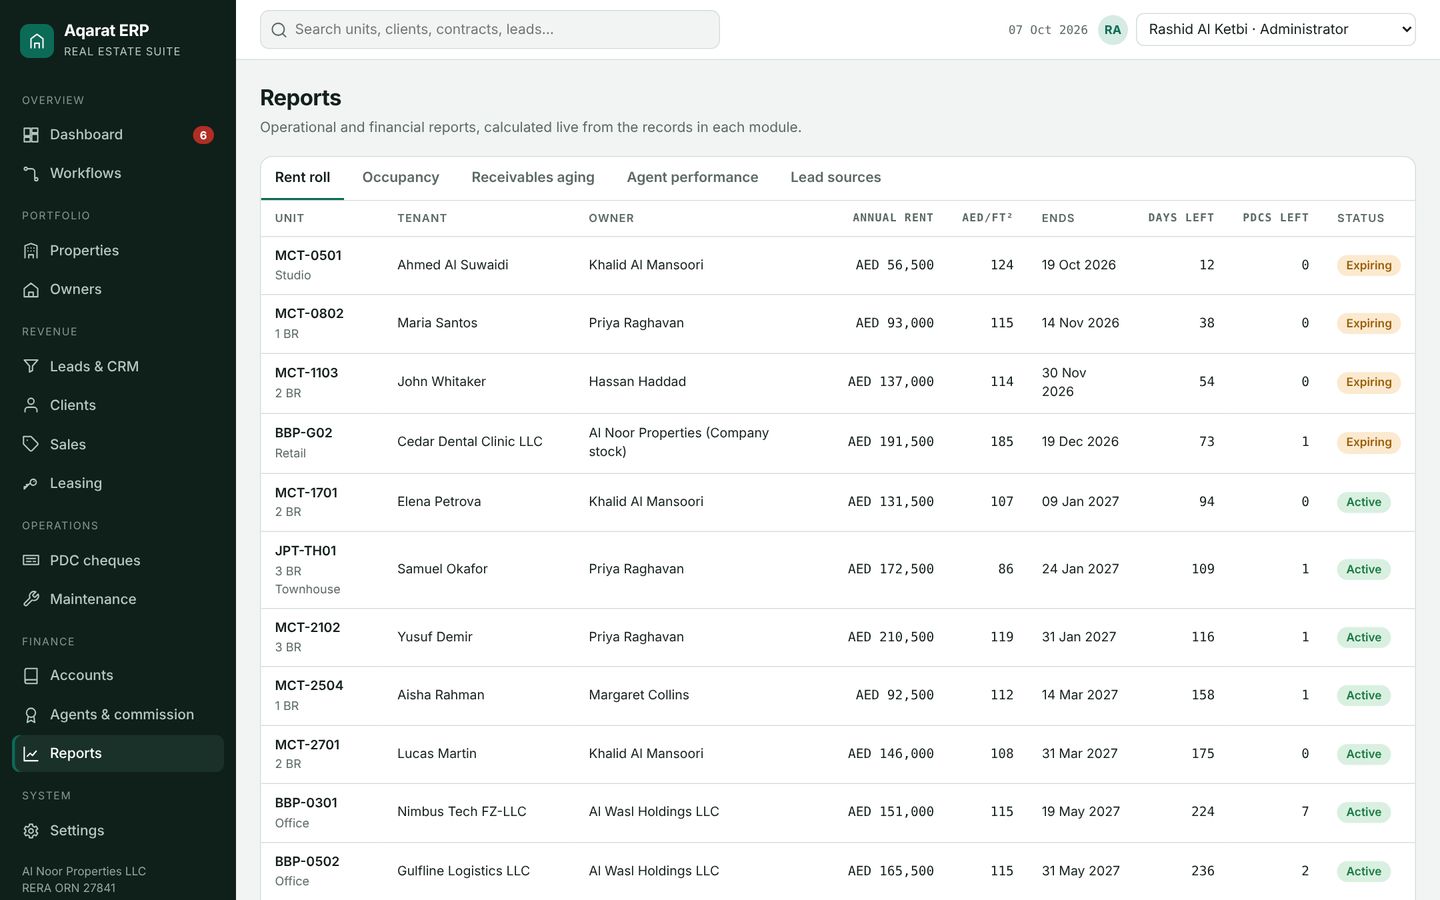Click tenant Cedar Dental Clinic LLC

tap(470, 442)
